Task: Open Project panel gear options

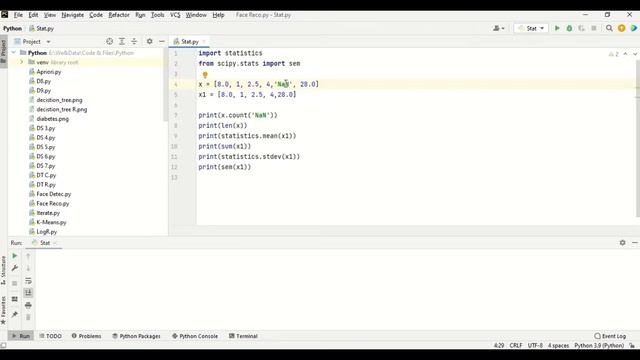Action: coord(149,41)
